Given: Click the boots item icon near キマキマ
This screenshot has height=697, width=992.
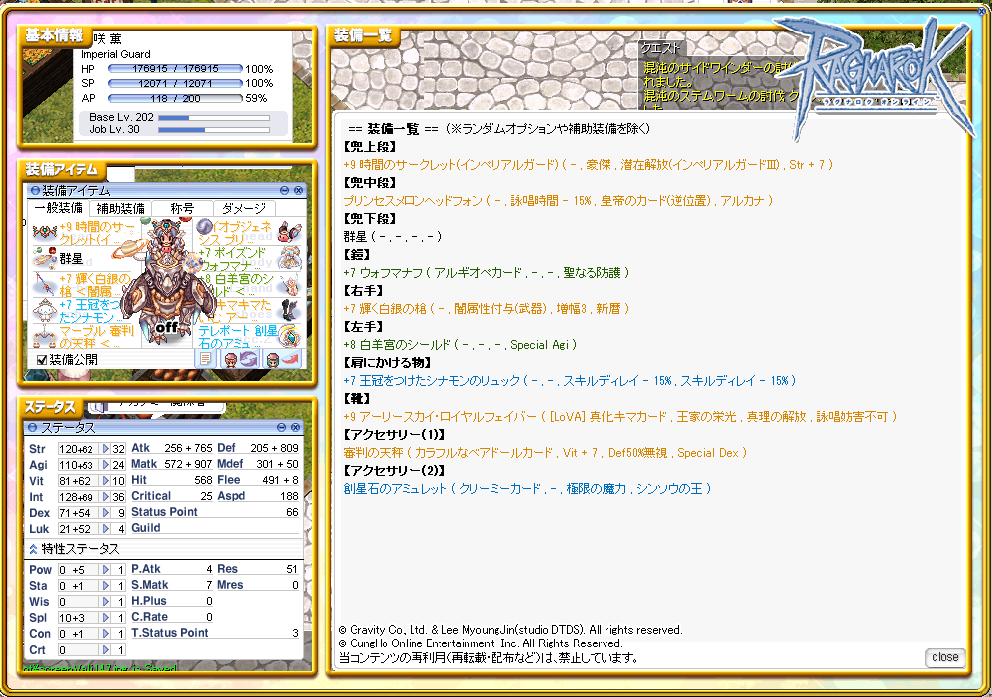Looking at the screenshot, I should (x=289, y=311).
